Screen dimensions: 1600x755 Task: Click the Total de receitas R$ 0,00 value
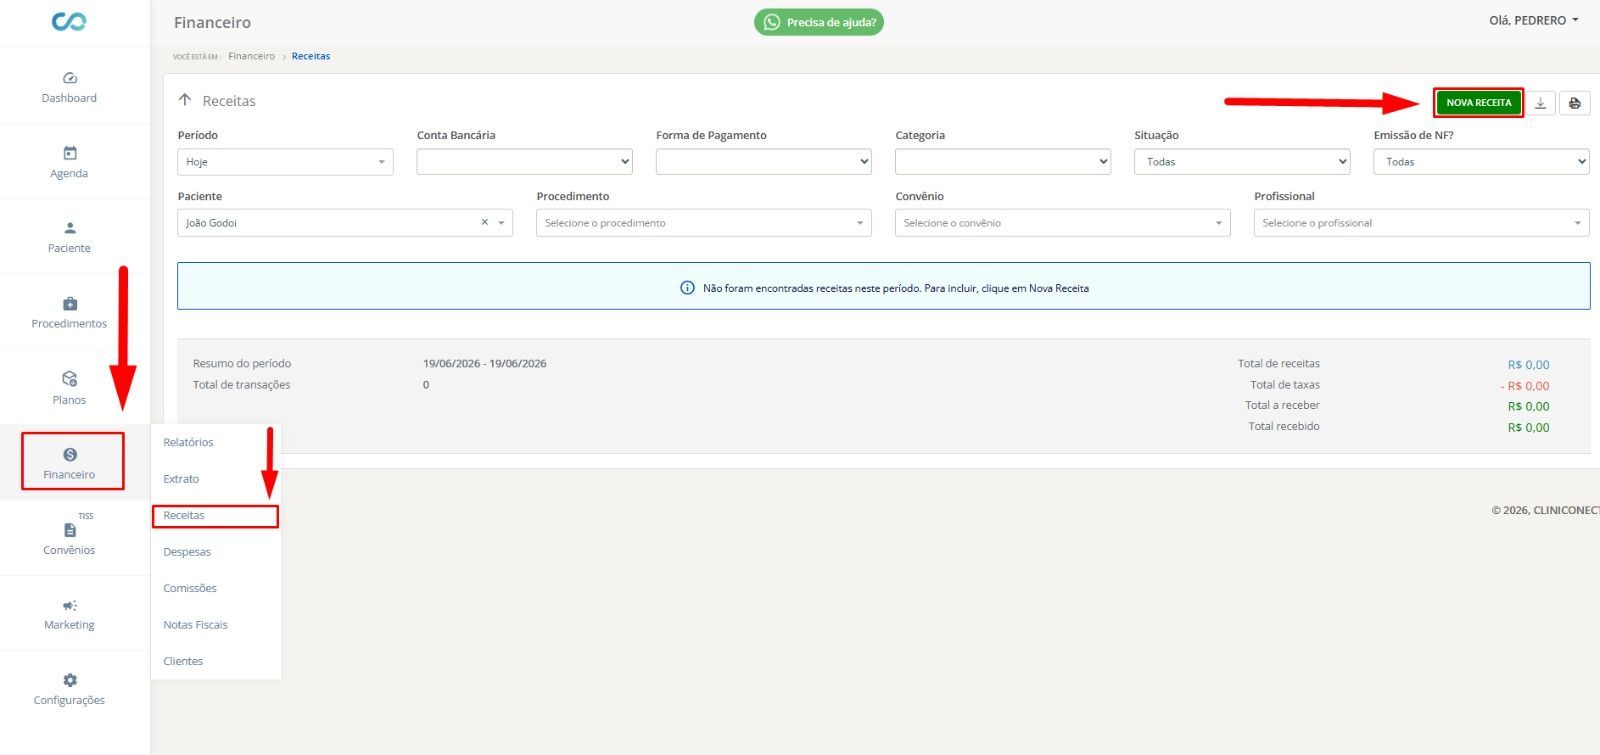pos(1528,365)
